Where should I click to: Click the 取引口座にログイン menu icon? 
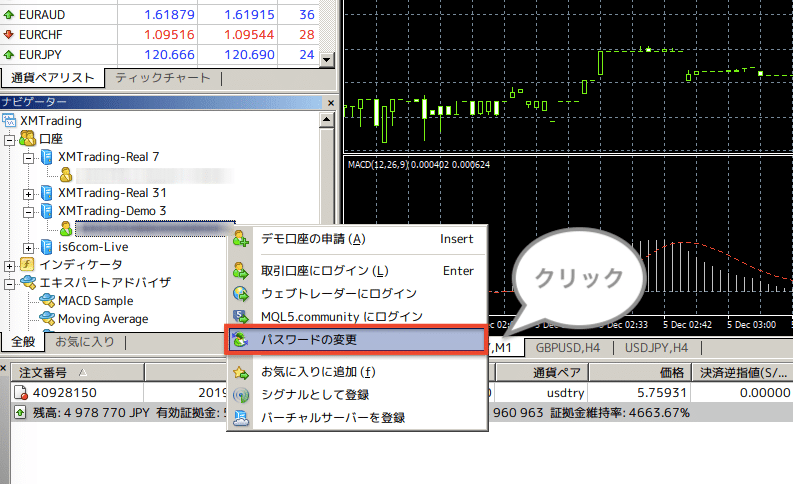click(x=241, y=271)
